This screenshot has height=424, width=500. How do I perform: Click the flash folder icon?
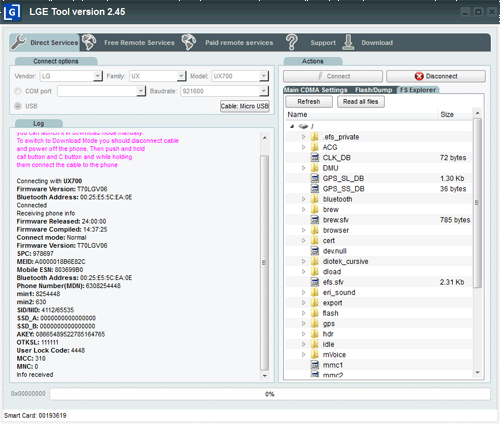click(x=314, y=313)
